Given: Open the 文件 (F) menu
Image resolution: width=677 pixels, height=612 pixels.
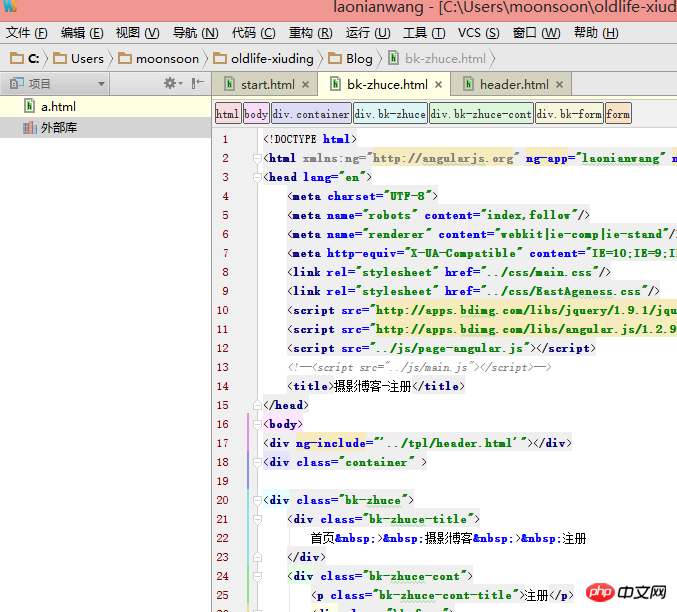Looking at the screenshot, I should pyautogui.click(x=27, y=33).
